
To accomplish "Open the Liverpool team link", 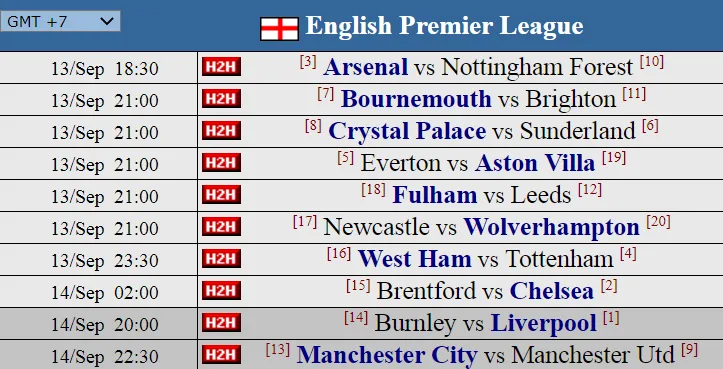I will 544,324.
